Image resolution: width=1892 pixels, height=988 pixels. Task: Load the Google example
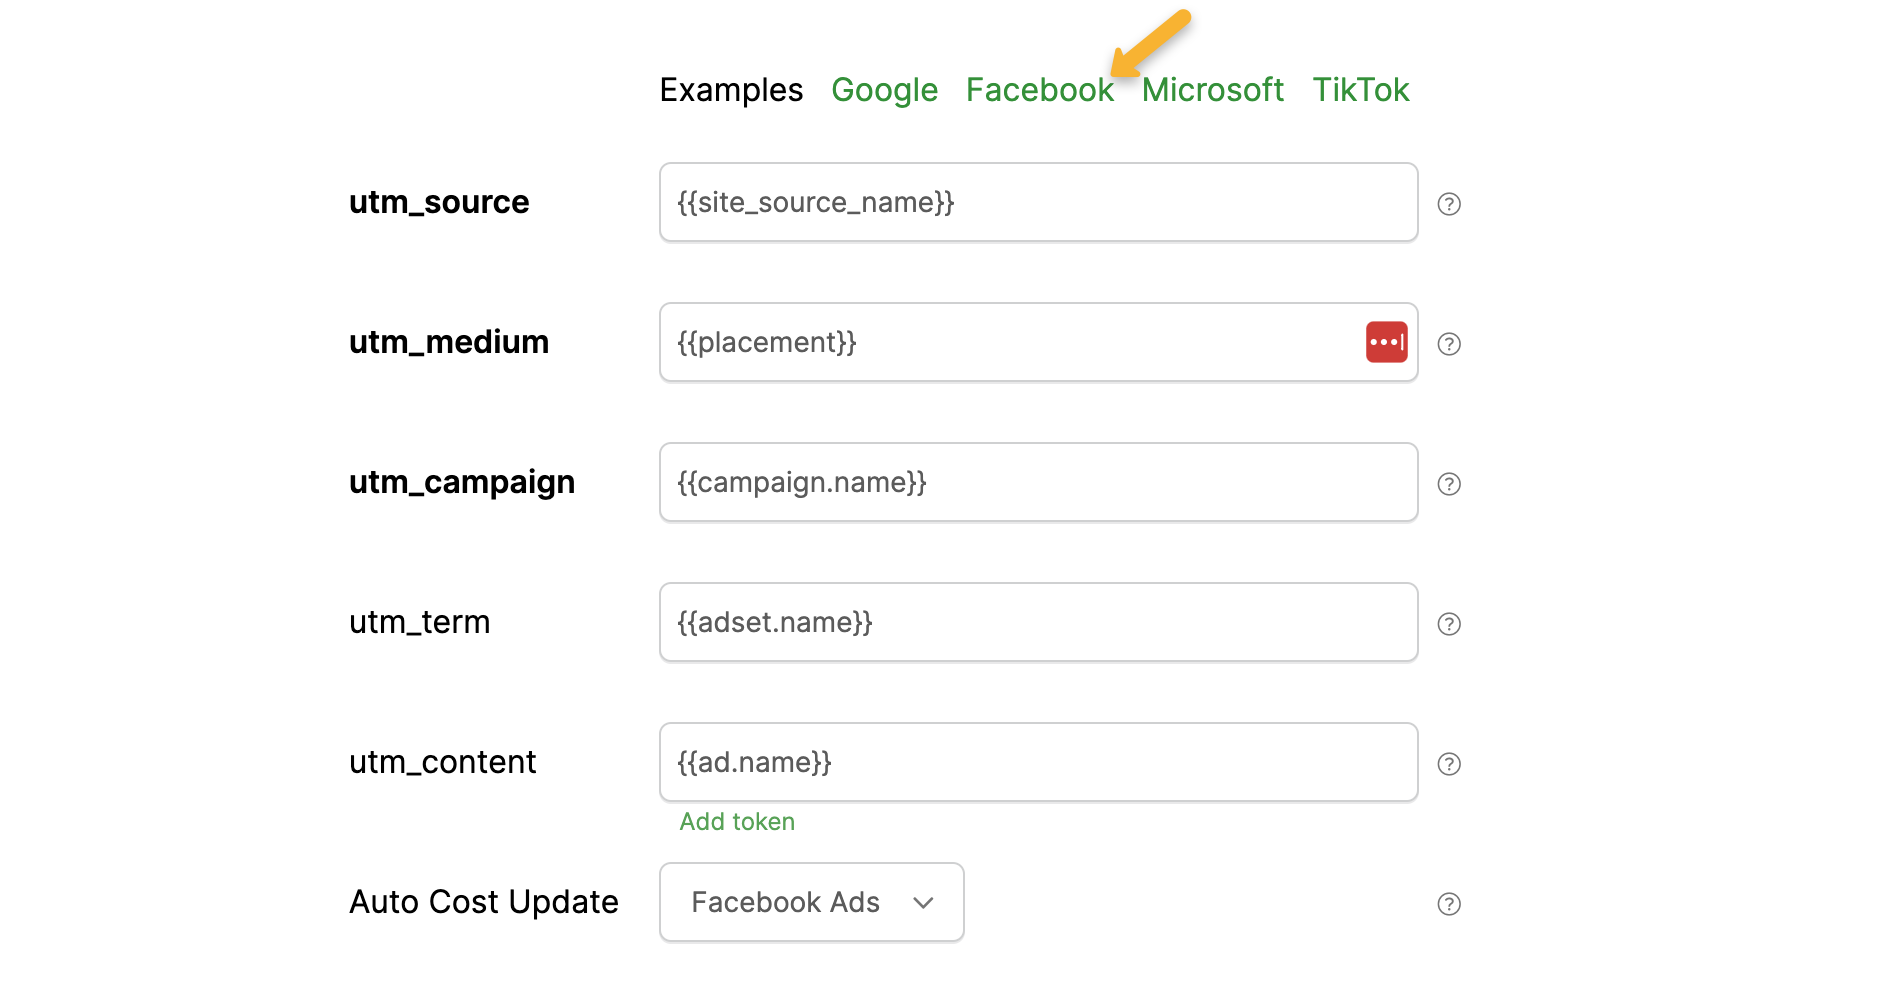point(884,90)
